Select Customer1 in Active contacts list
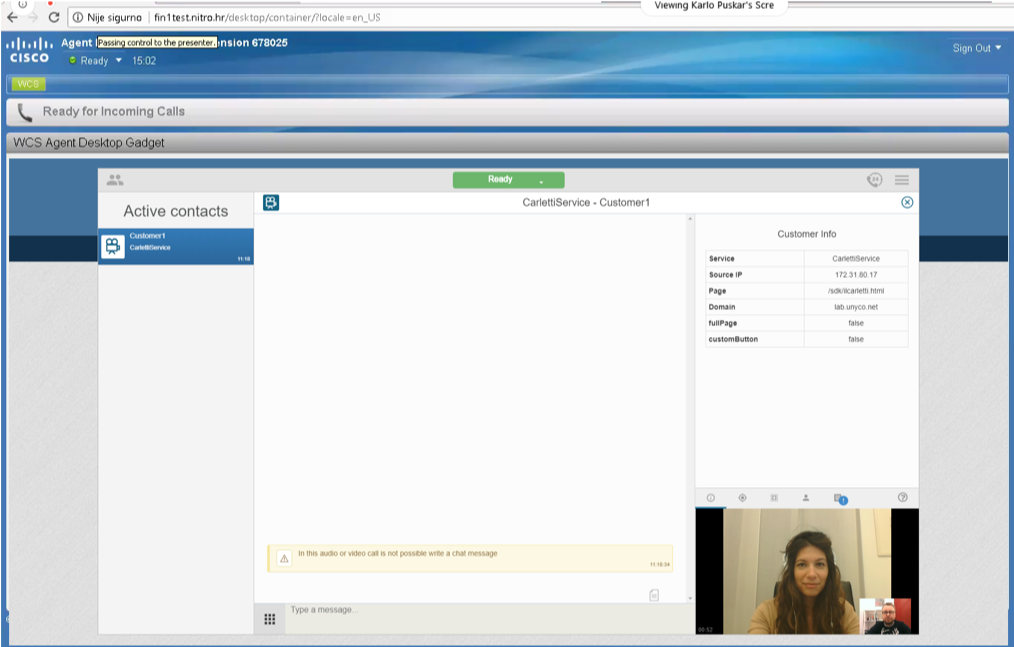 176,245
